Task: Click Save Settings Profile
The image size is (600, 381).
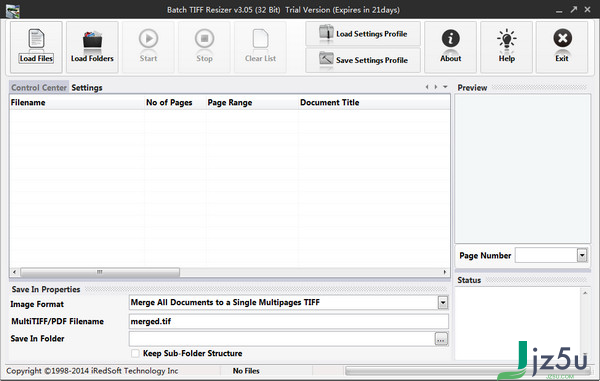Action: (363, 60)
